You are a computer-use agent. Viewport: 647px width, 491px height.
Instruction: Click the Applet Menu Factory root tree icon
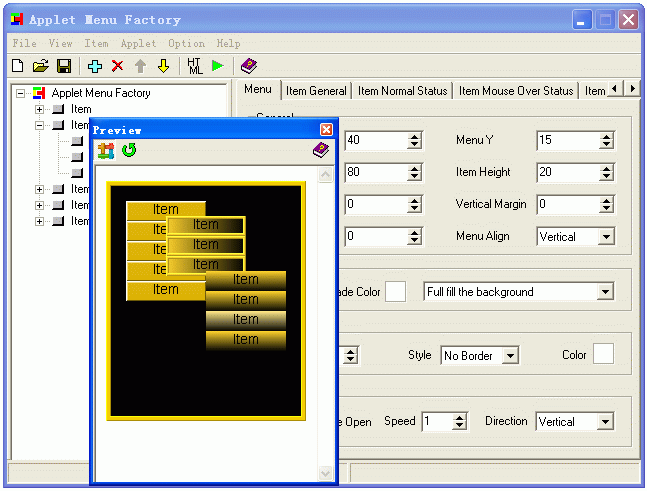(x=39, y=93)
